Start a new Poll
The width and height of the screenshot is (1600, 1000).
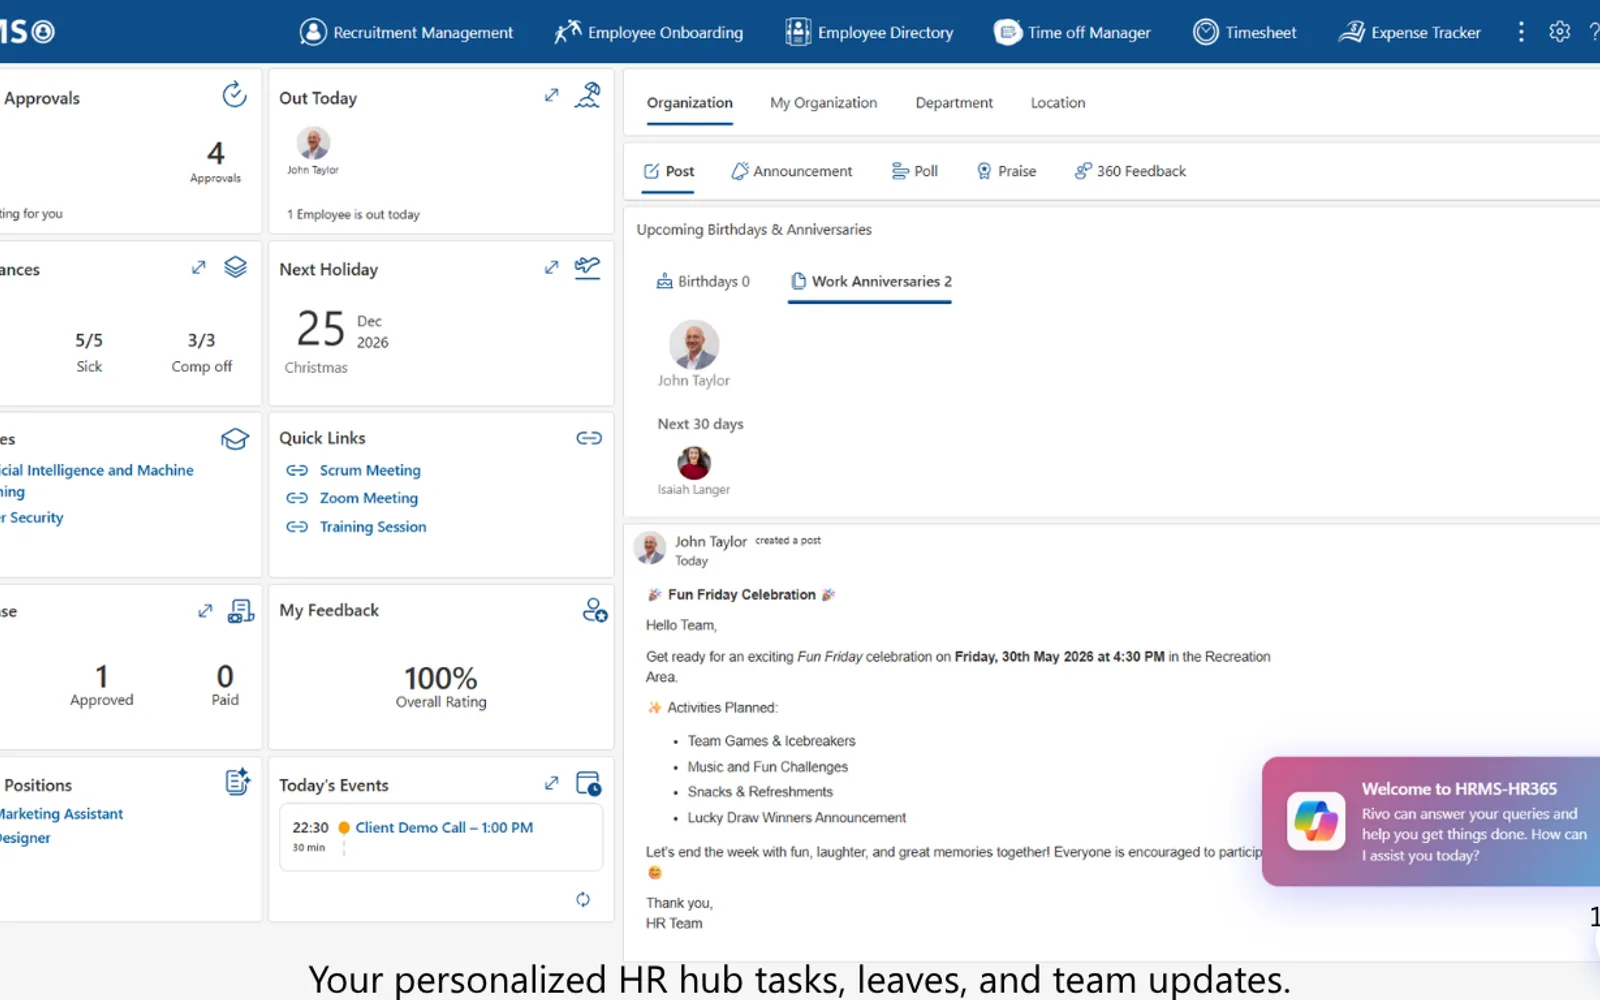point(914,171)
